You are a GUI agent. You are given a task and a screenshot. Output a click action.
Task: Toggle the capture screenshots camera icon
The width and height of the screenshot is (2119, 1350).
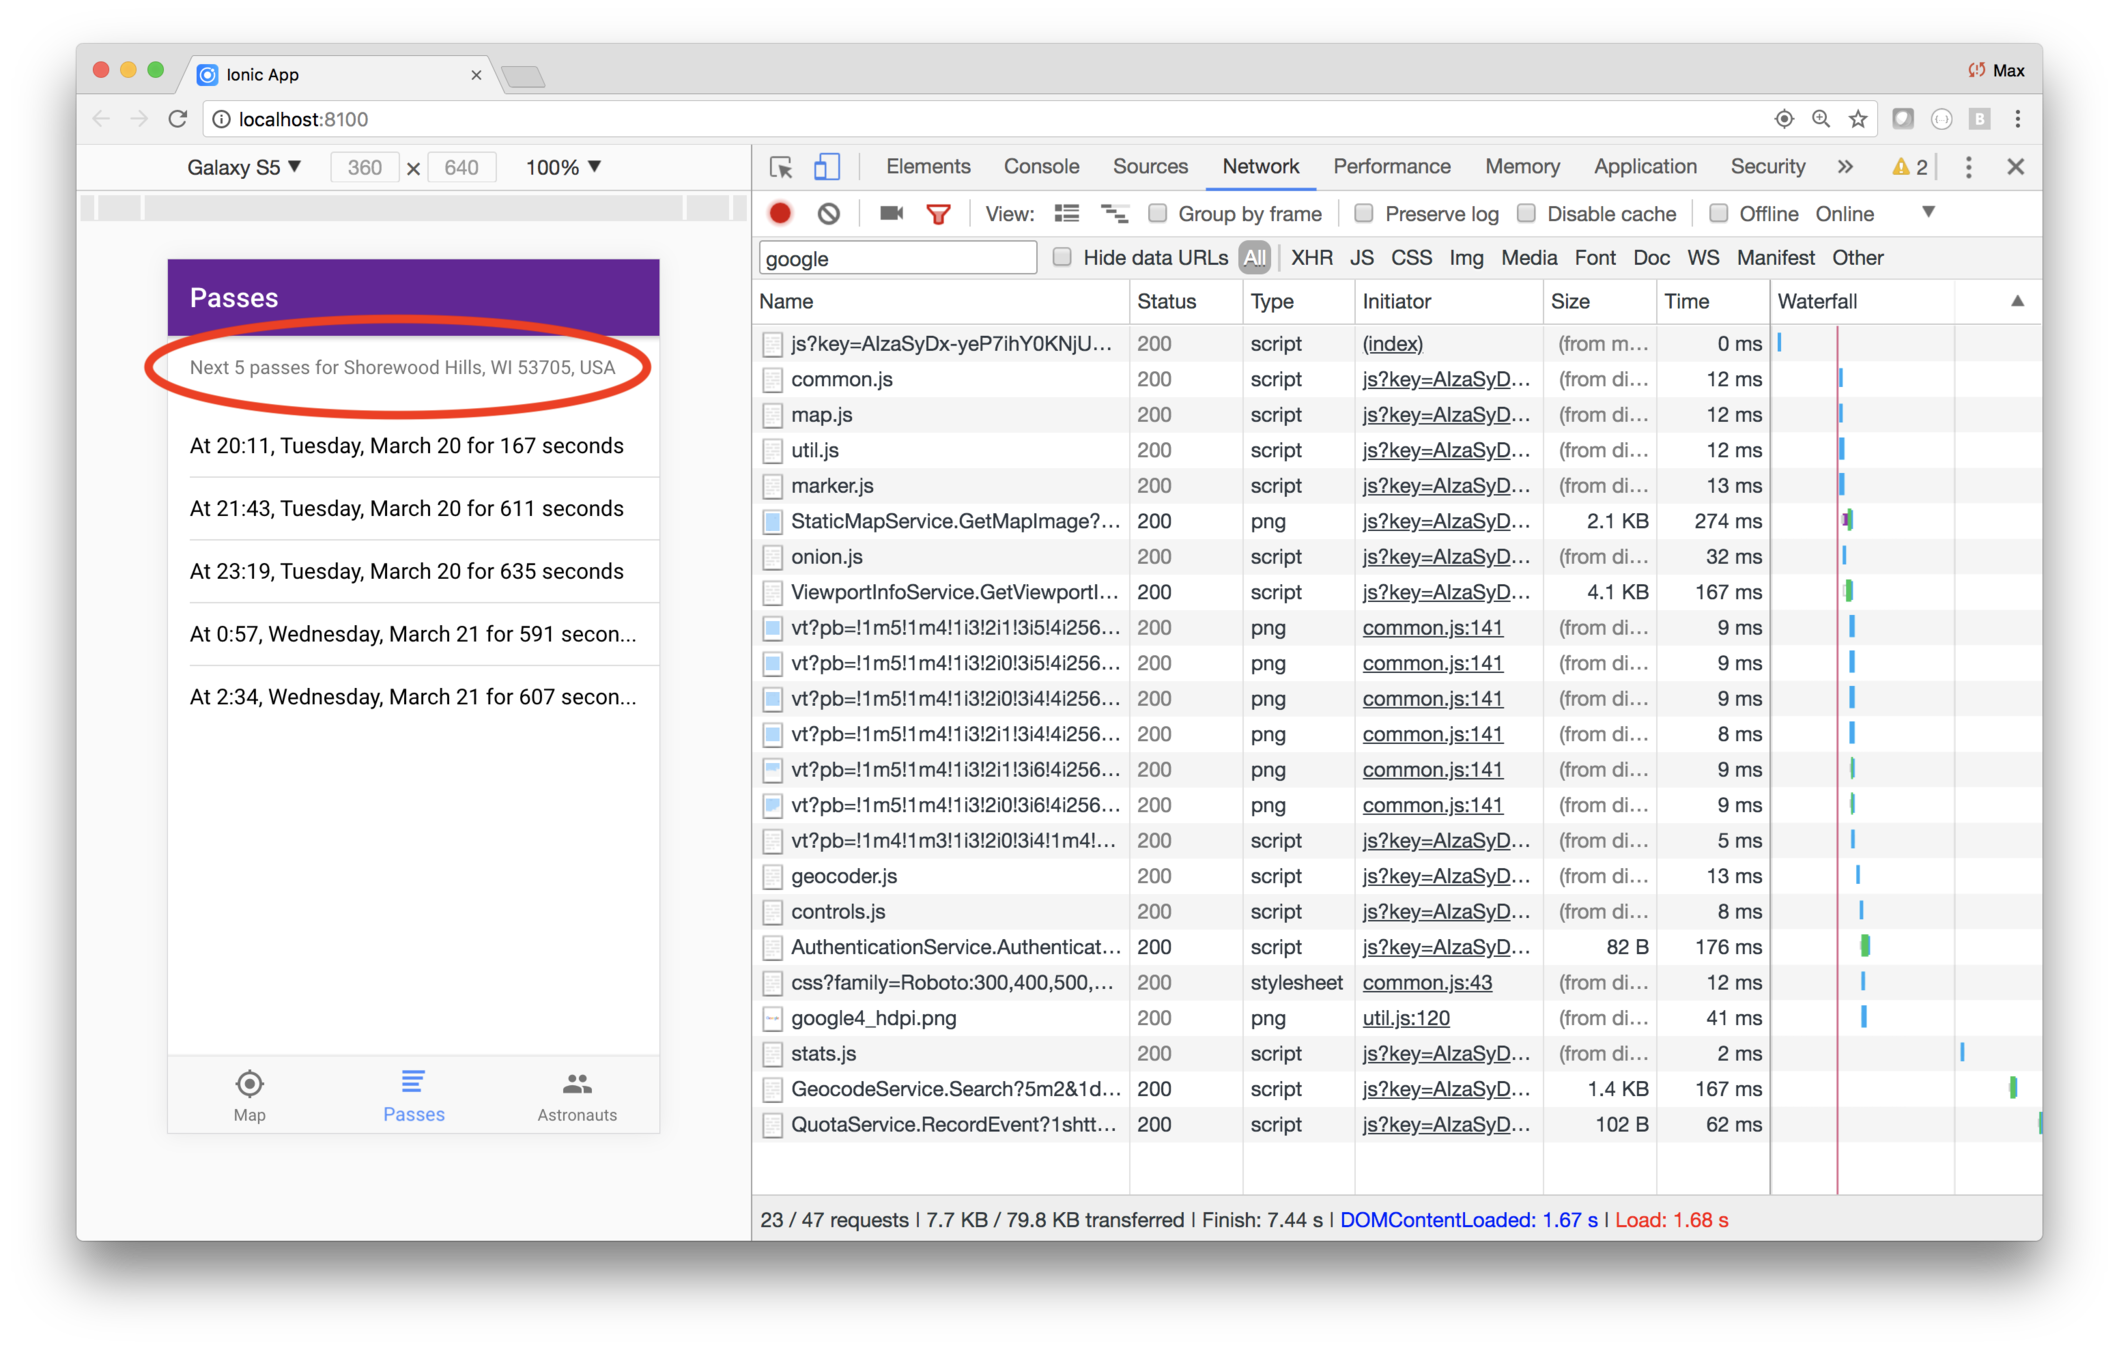[890, 213]
